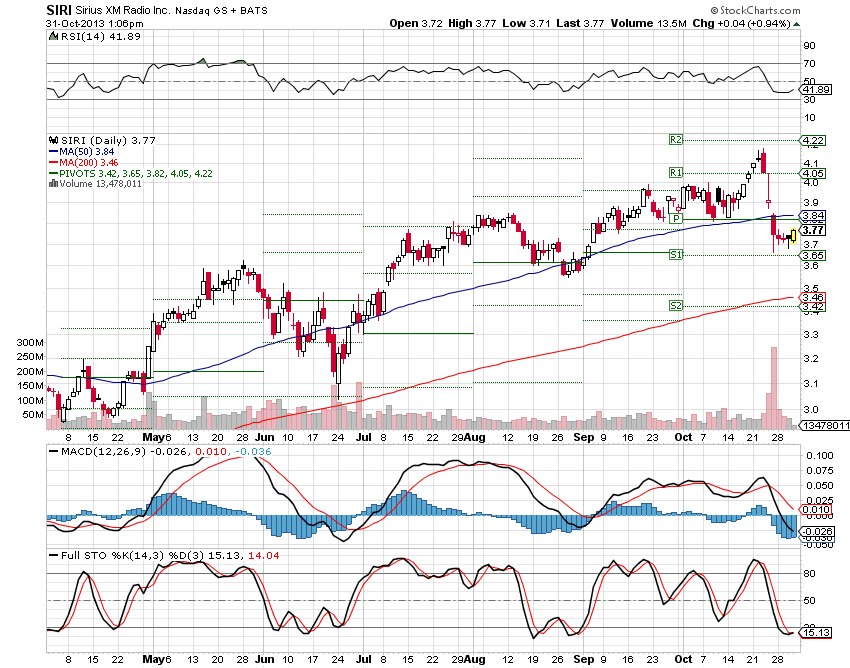The width and height of the screenshot is (850, 668).
Task: Click the MA(50) 3.84 legend text
Action: pyautogui.click(x=87, y=152)
